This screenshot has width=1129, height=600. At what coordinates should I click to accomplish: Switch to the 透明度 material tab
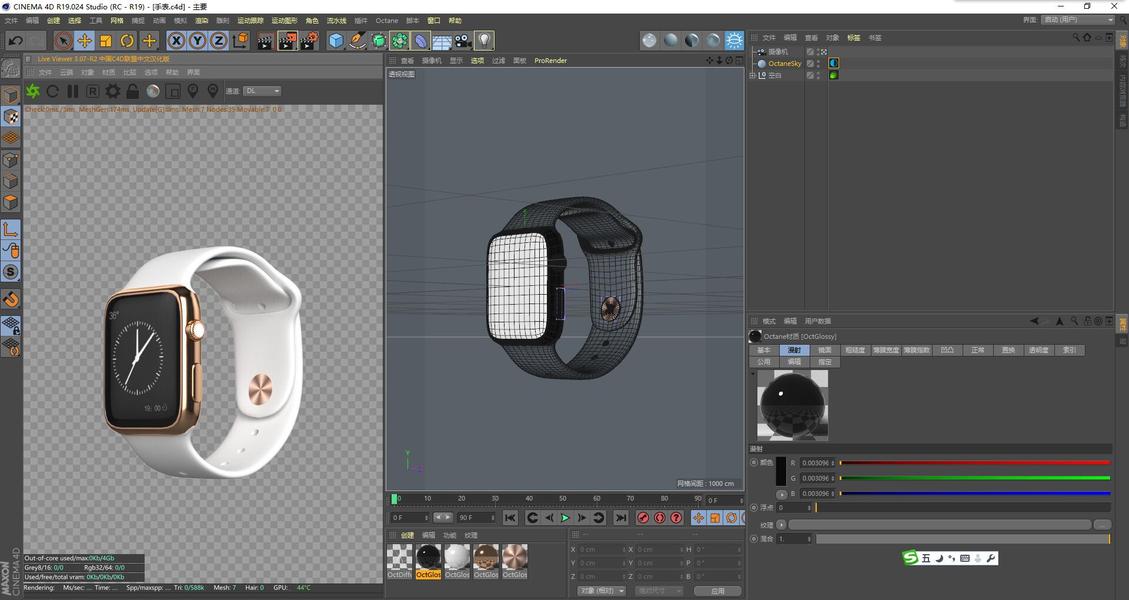point(1038,350)
